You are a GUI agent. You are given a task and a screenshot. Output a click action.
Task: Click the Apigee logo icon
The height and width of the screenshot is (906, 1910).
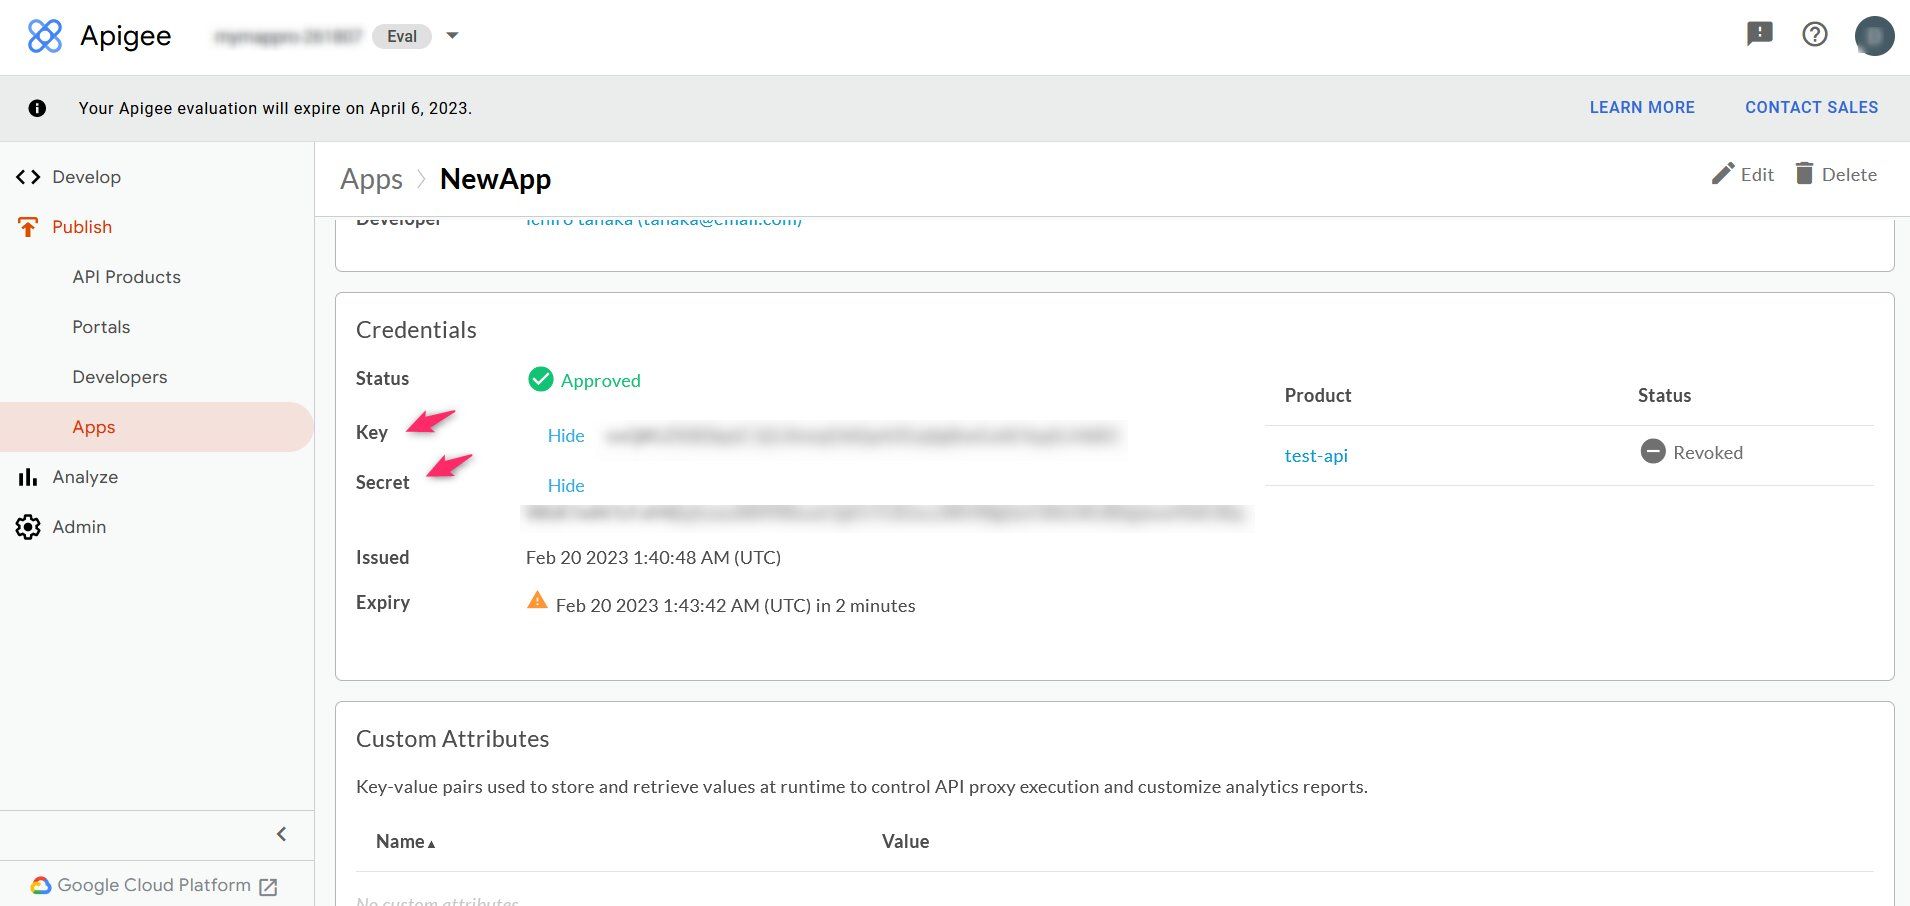(45, 36)
